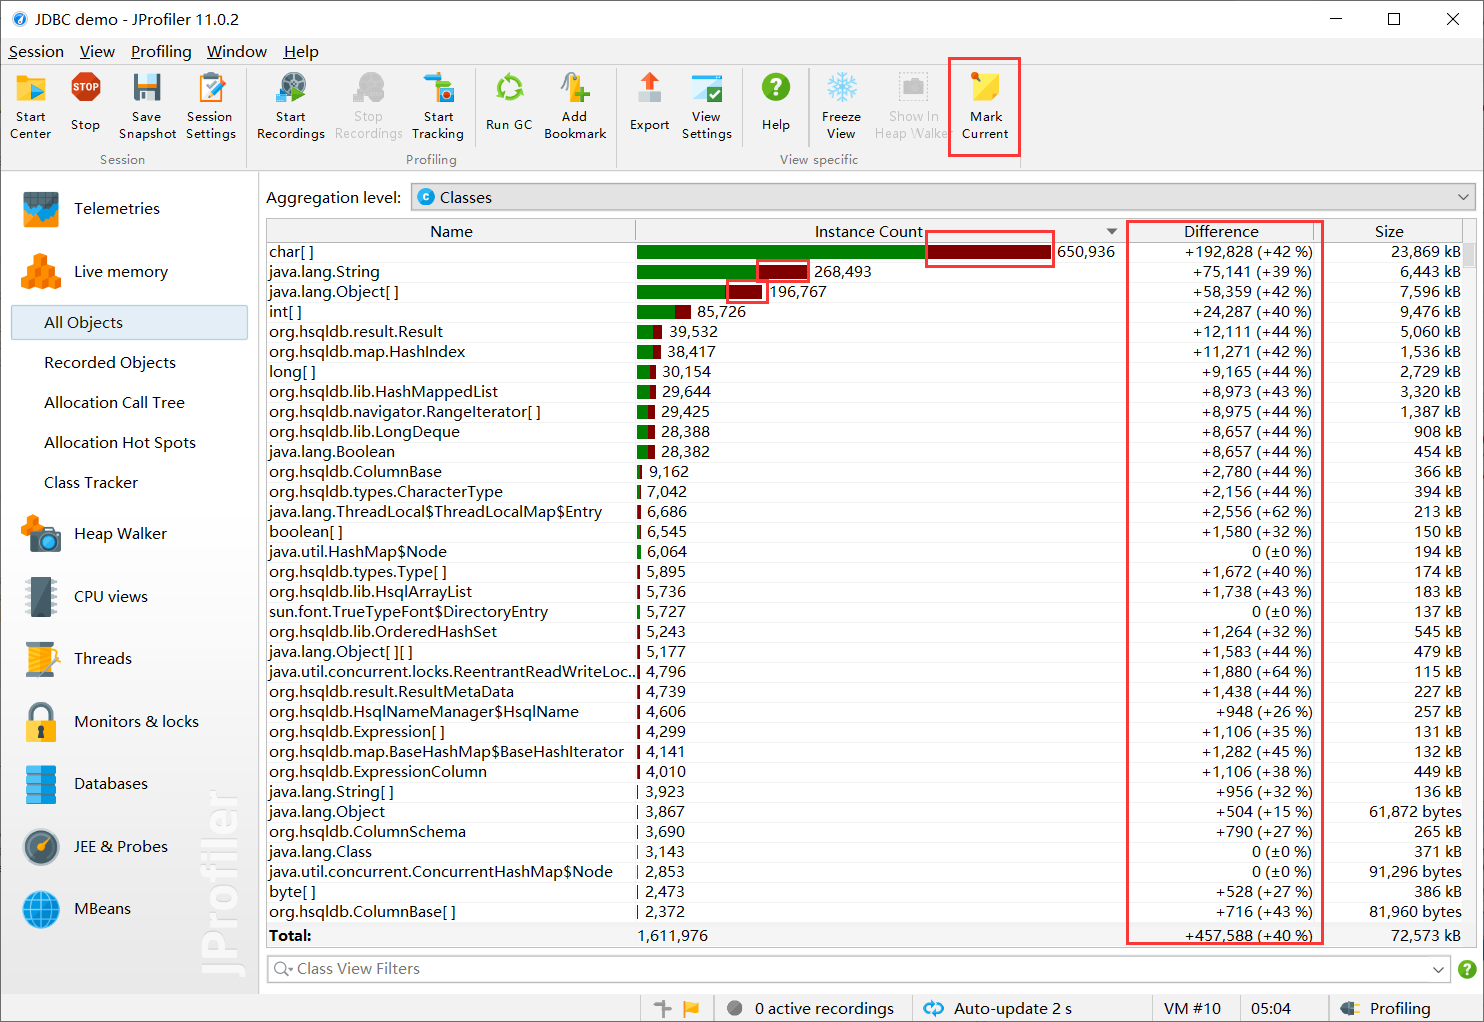
Task: Open the View menu
Action: pos(97,51)
